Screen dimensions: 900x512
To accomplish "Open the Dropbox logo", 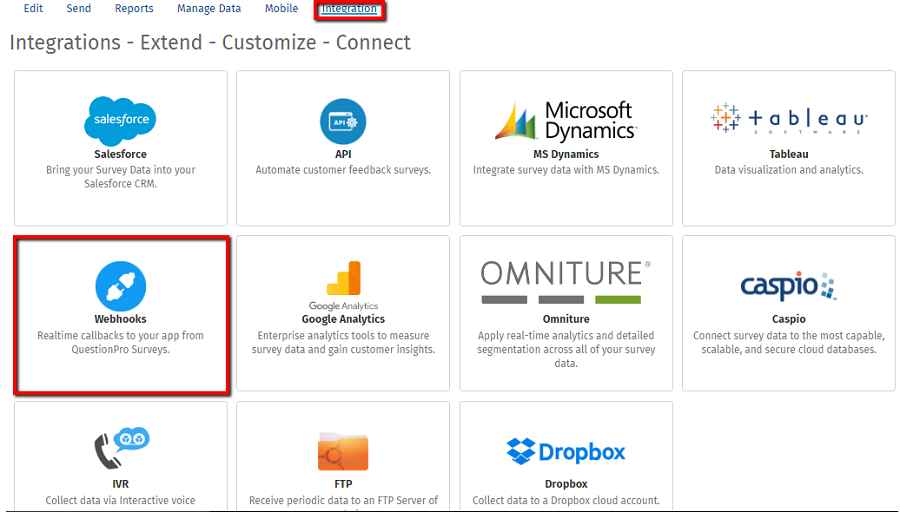I will 566,452.
